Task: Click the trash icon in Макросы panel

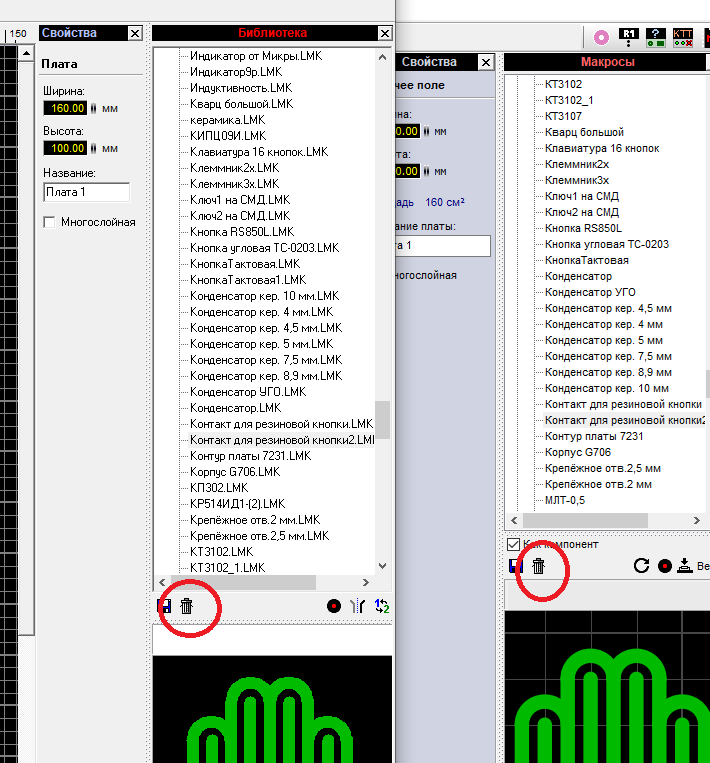Action: [x=538, y=566]
